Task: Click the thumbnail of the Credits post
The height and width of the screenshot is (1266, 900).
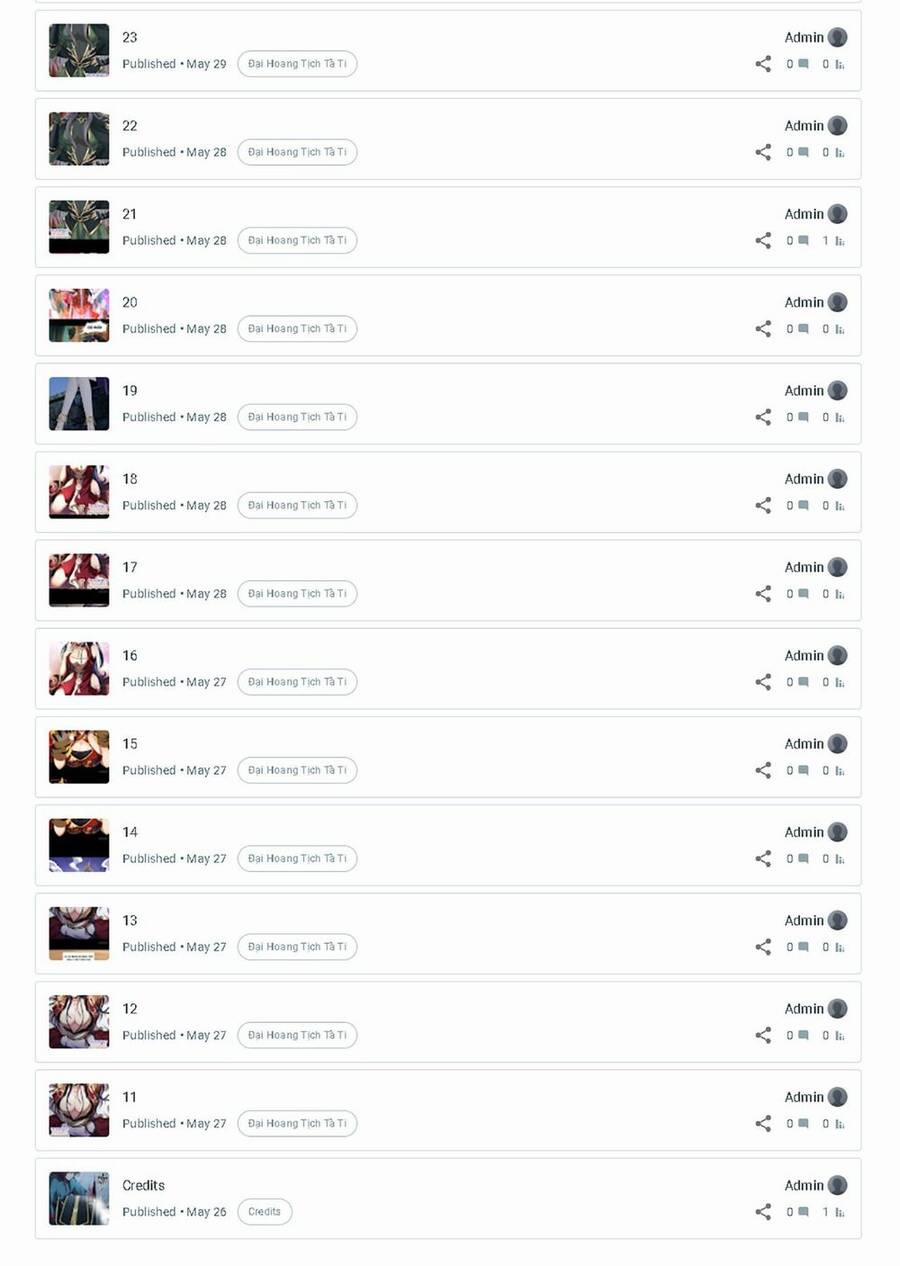Action: point(79,1198)
